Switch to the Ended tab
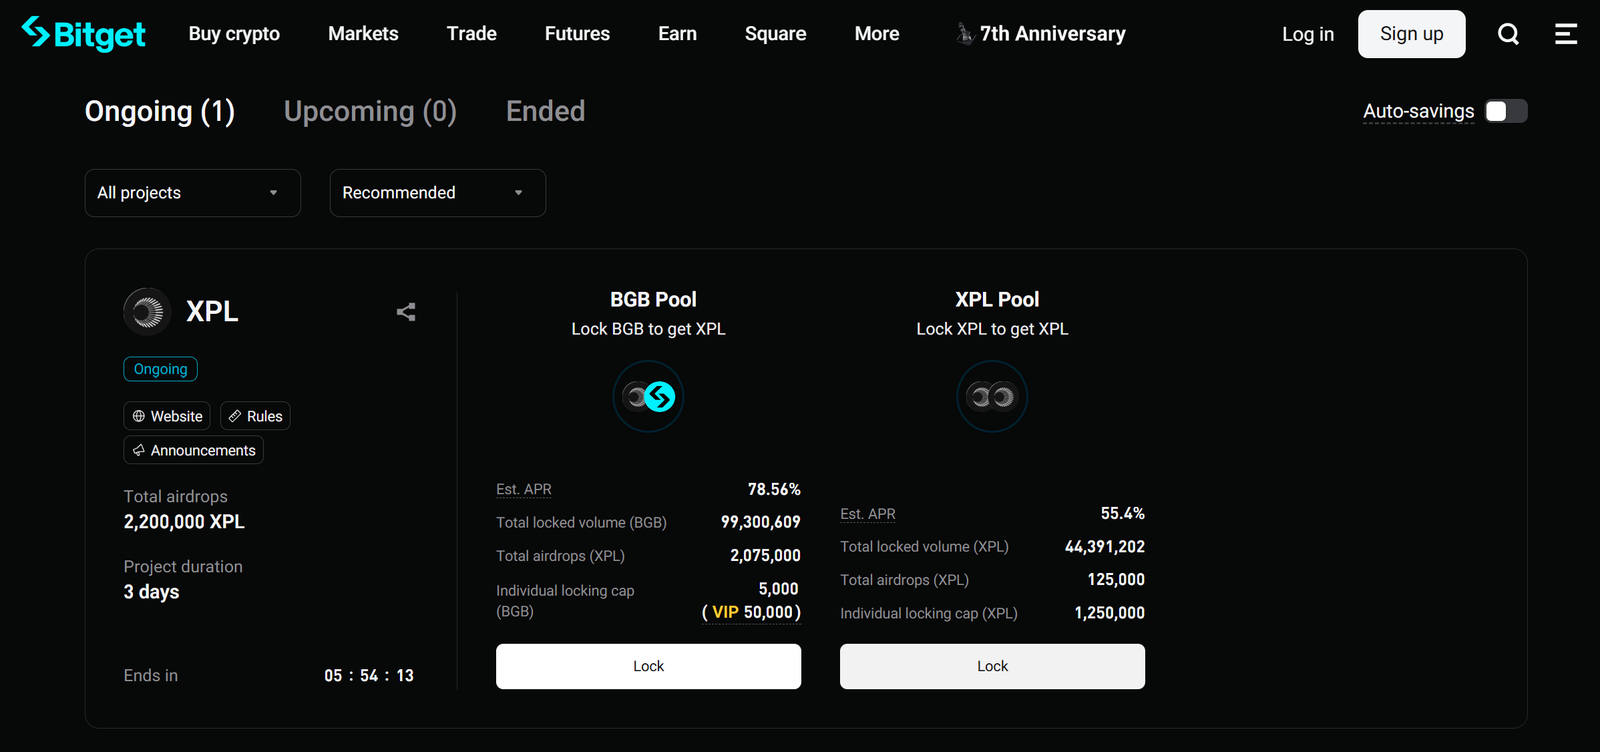This screenshot has width=1600, height=752. tap(545, 111)
